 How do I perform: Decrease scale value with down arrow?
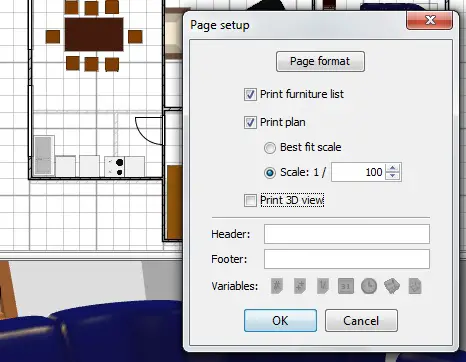[393, 176]
